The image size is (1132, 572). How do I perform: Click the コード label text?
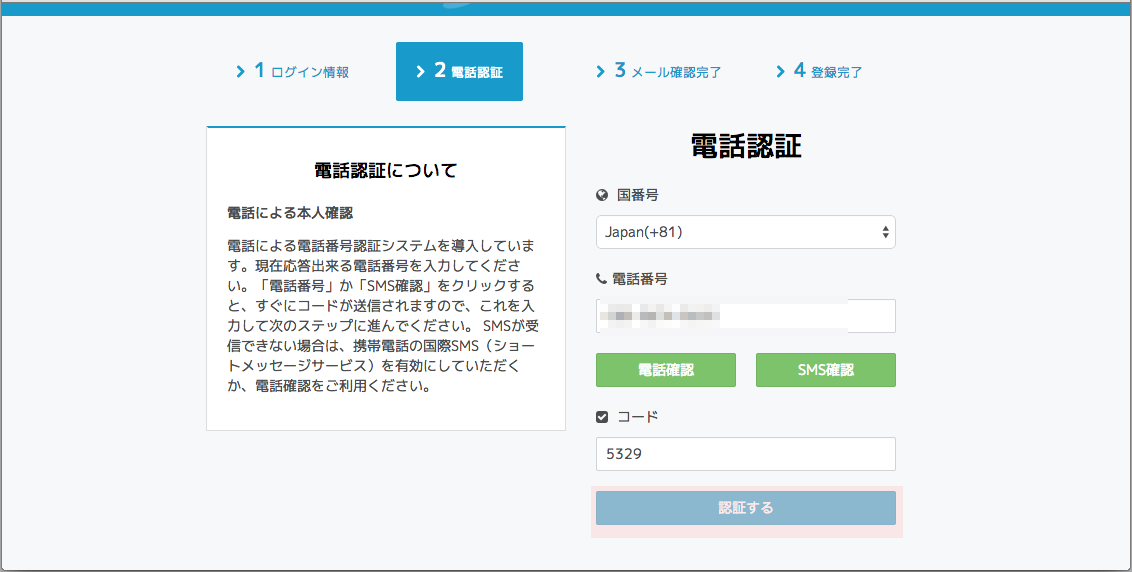click(x=637, y=417)
